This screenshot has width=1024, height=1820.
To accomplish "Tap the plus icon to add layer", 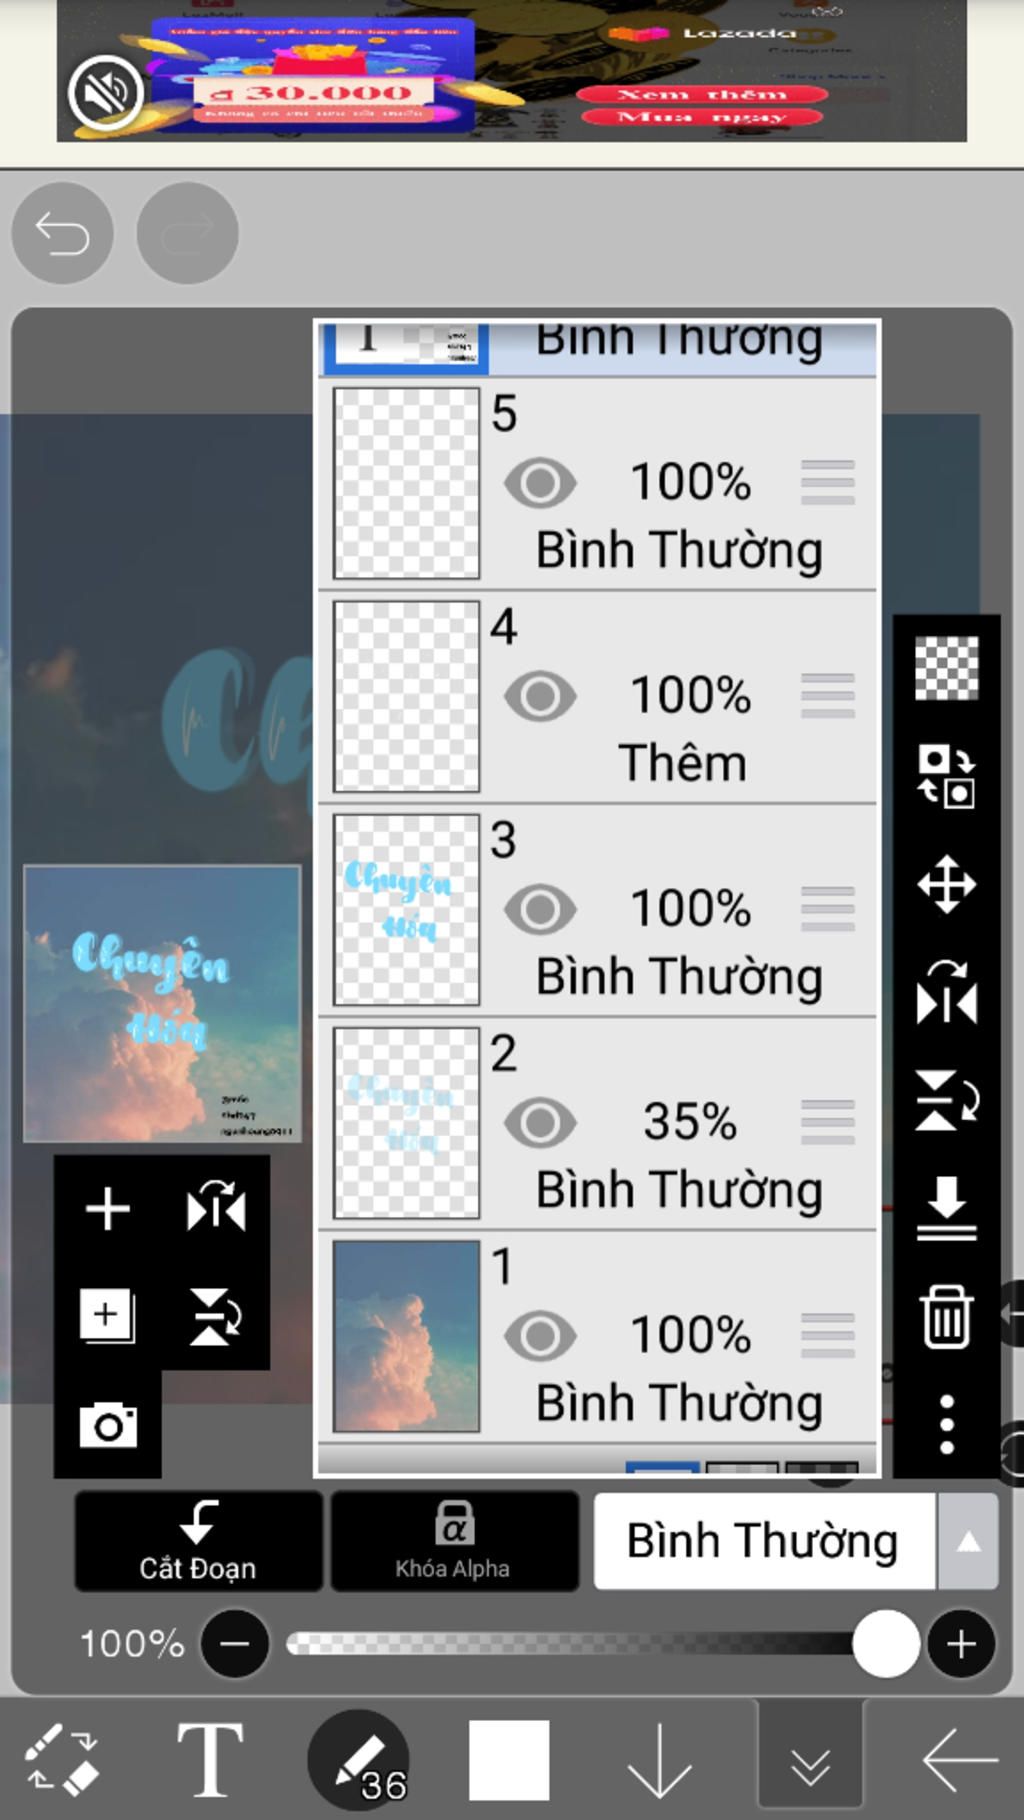I will pyautogui.click(x=108, y=1209).
